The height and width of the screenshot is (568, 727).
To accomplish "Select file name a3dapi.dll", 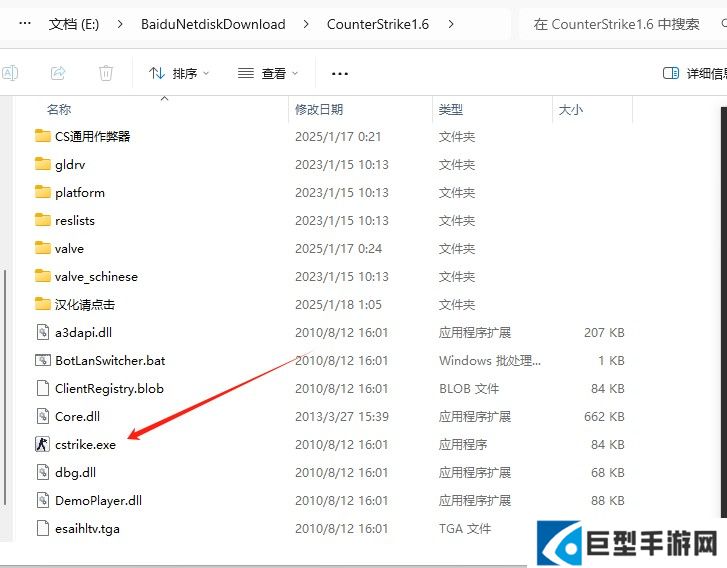I will click(x=83, y=332).
